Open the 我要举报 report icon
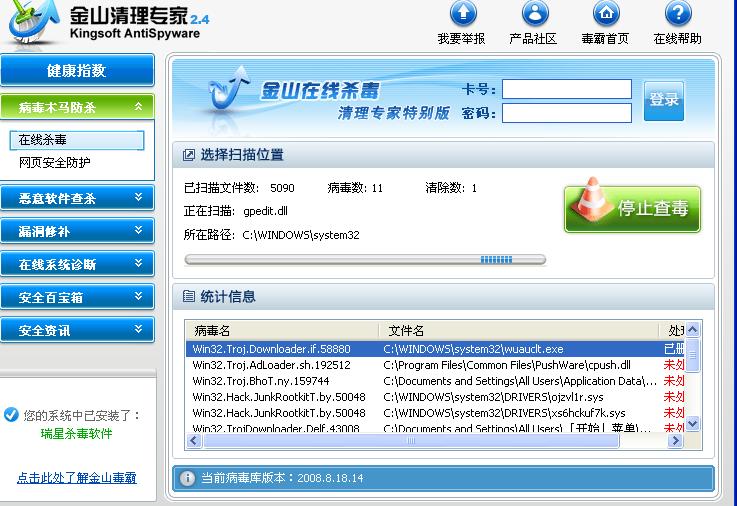The width and height of the screenshot is (737, 506). click(x=463, y=13)
